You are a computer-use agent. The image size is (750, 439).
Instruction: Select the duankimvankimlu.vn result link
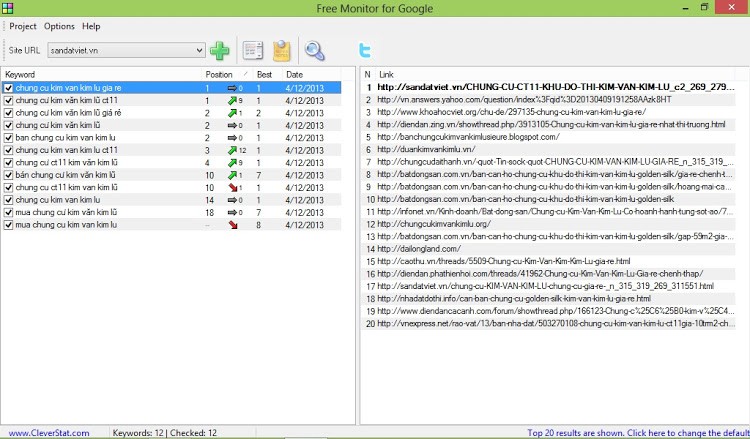click(426, 149)
